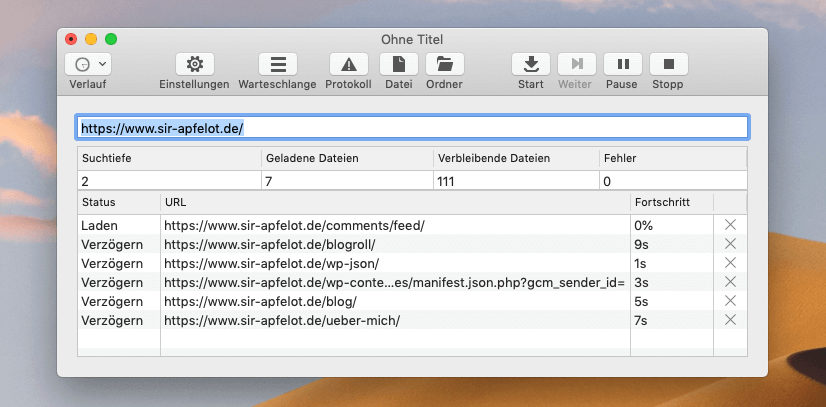
Task: Click the Verbleibende Dateien header
Action: coord(517,158)
